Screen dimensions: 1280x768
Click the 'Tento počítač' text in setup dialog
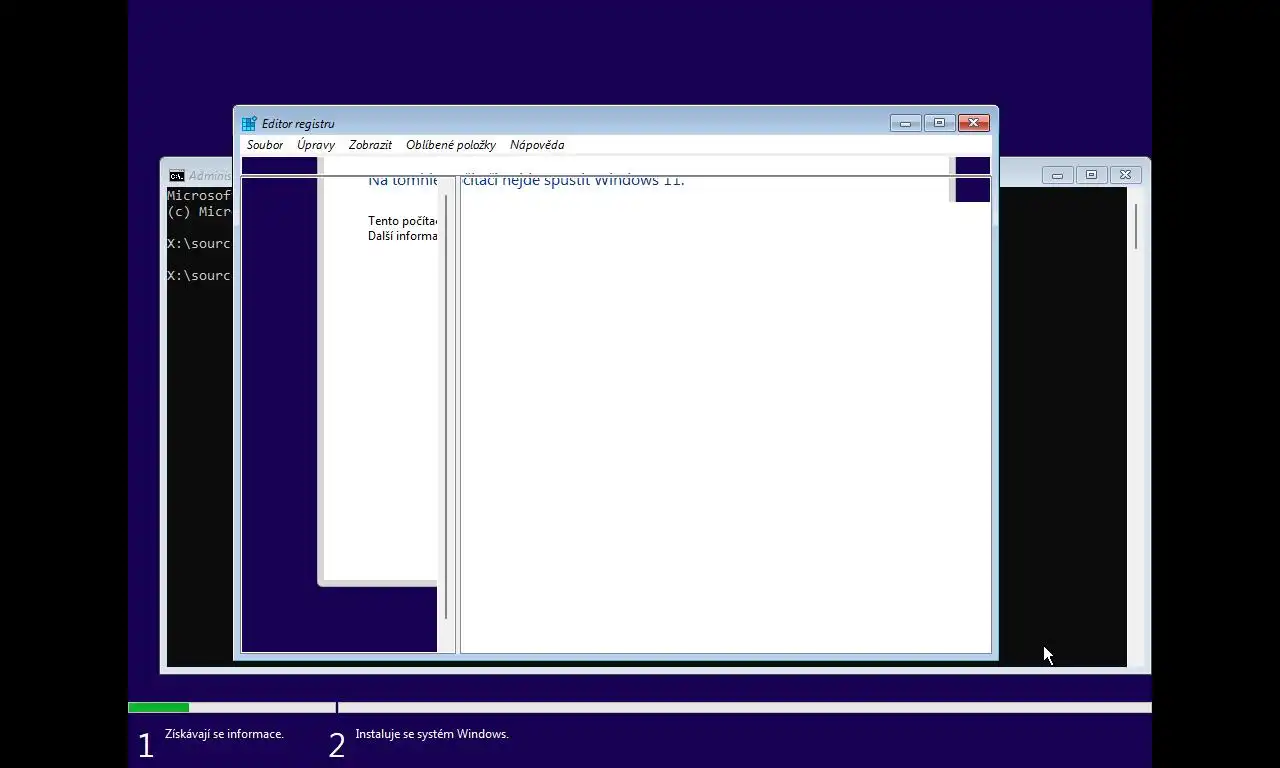[x=402, y=221]
